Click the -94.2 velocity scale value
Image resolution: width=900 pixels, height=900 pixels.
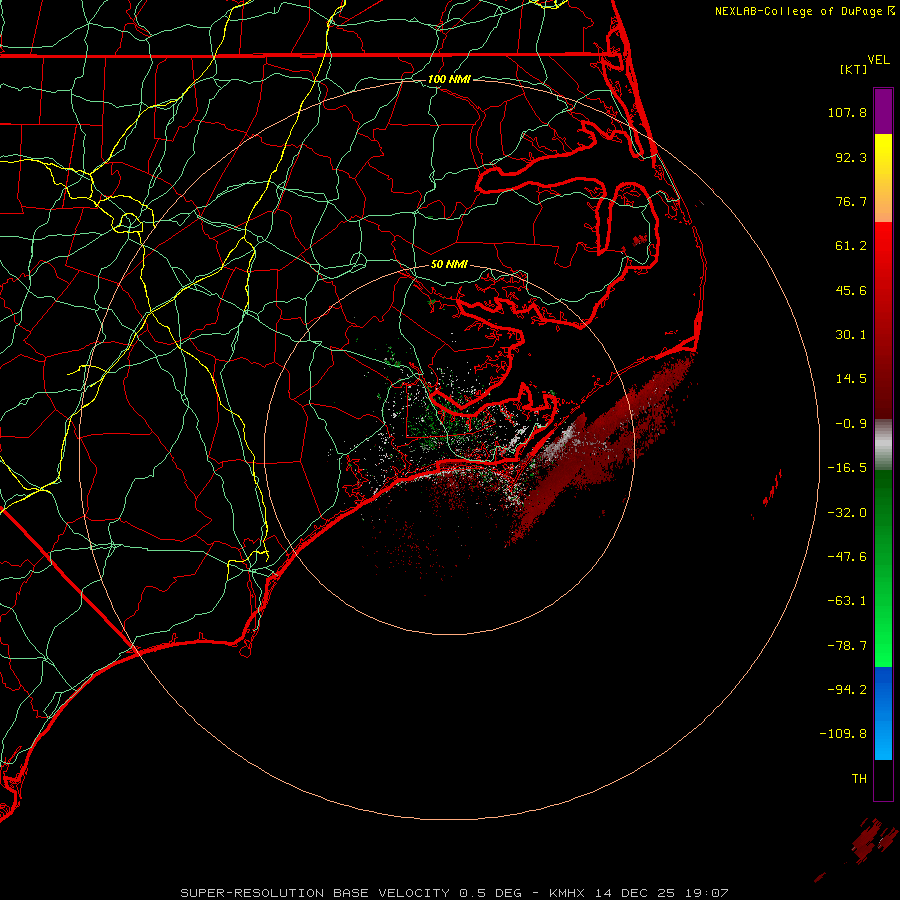(847, 689)
